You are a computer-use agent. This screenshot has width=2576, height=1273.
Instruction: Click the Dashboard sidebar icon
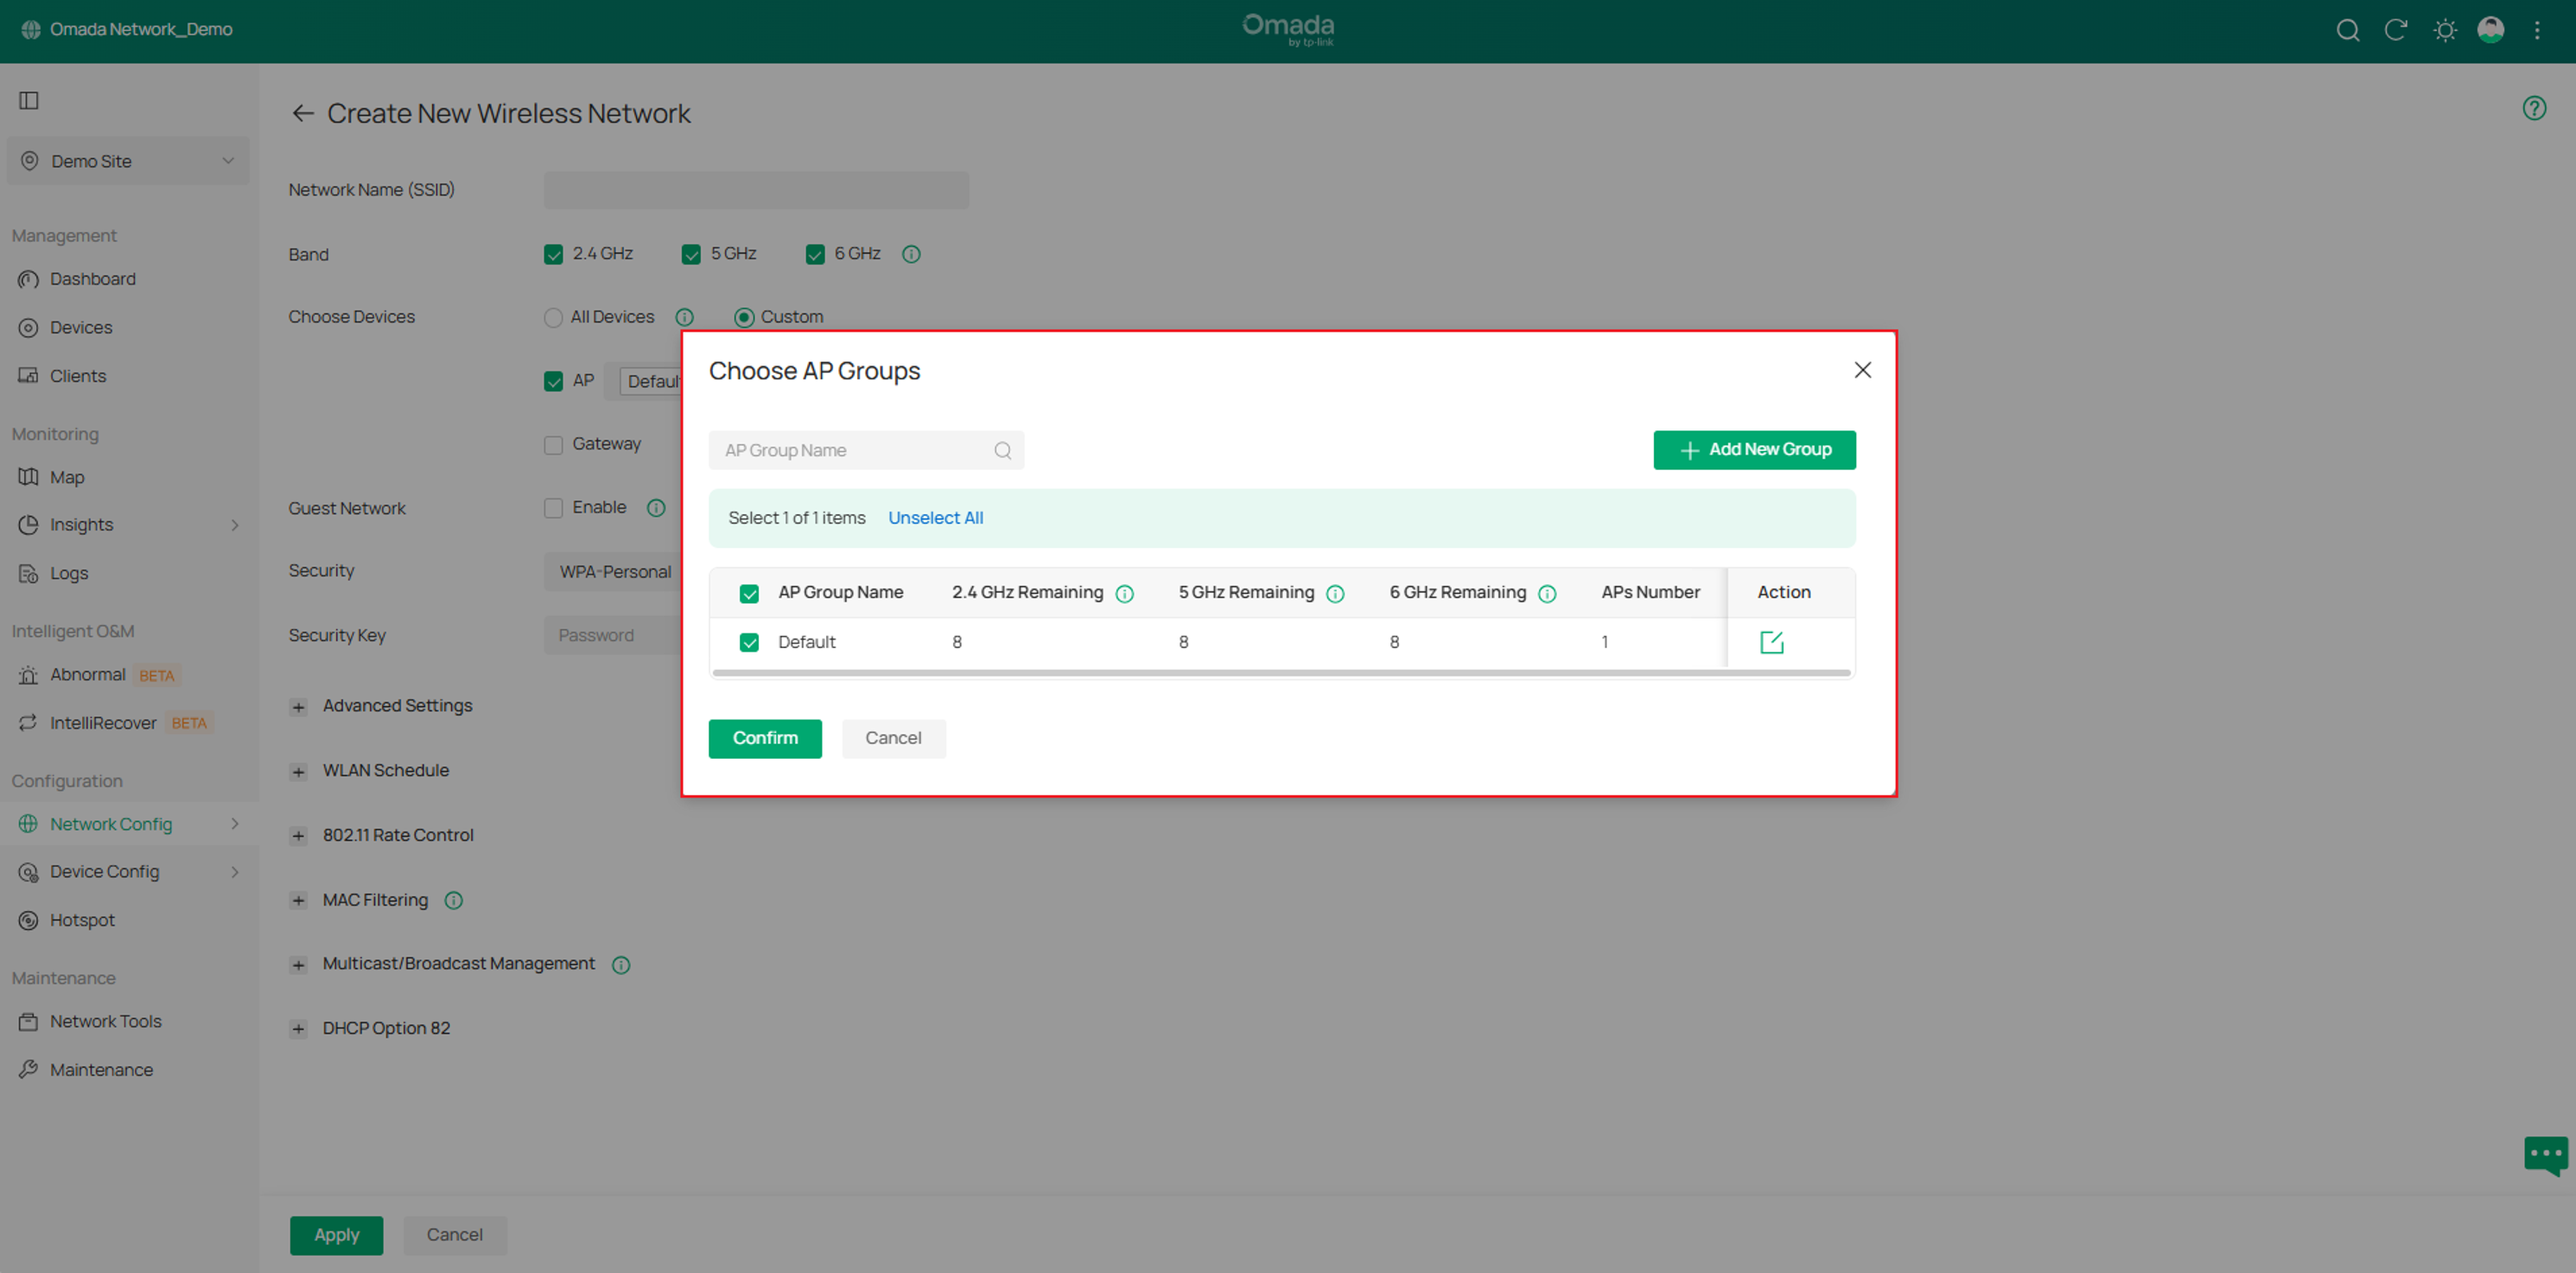29,279
